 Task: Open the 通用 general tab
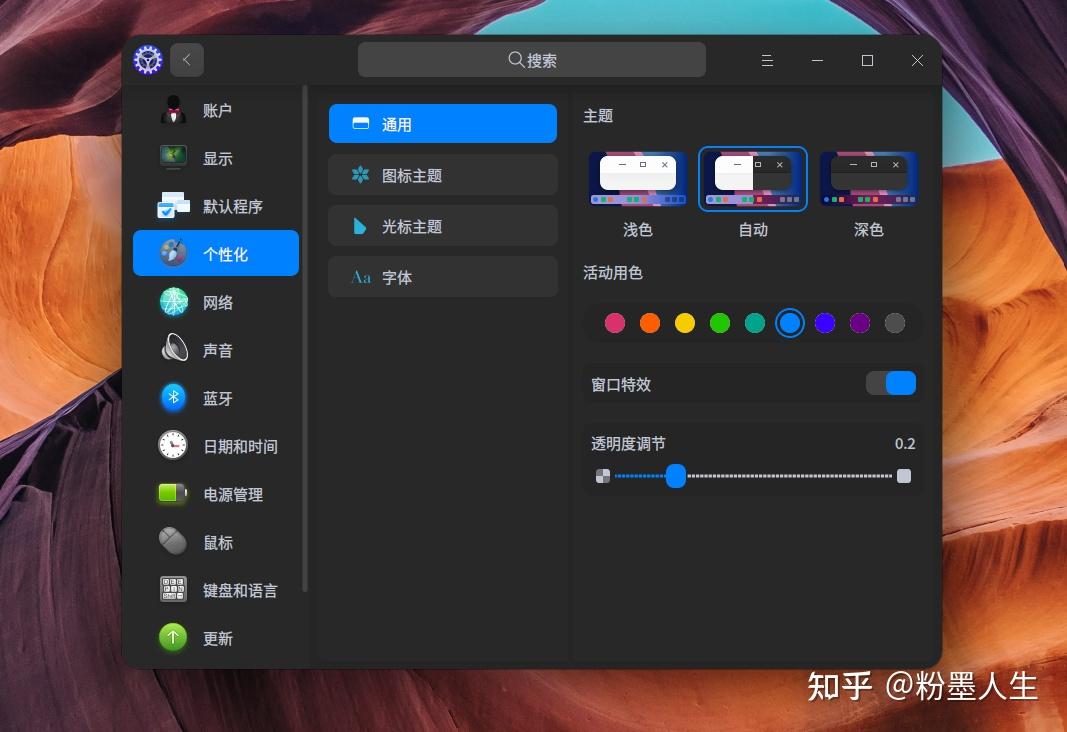pos(443,123)
